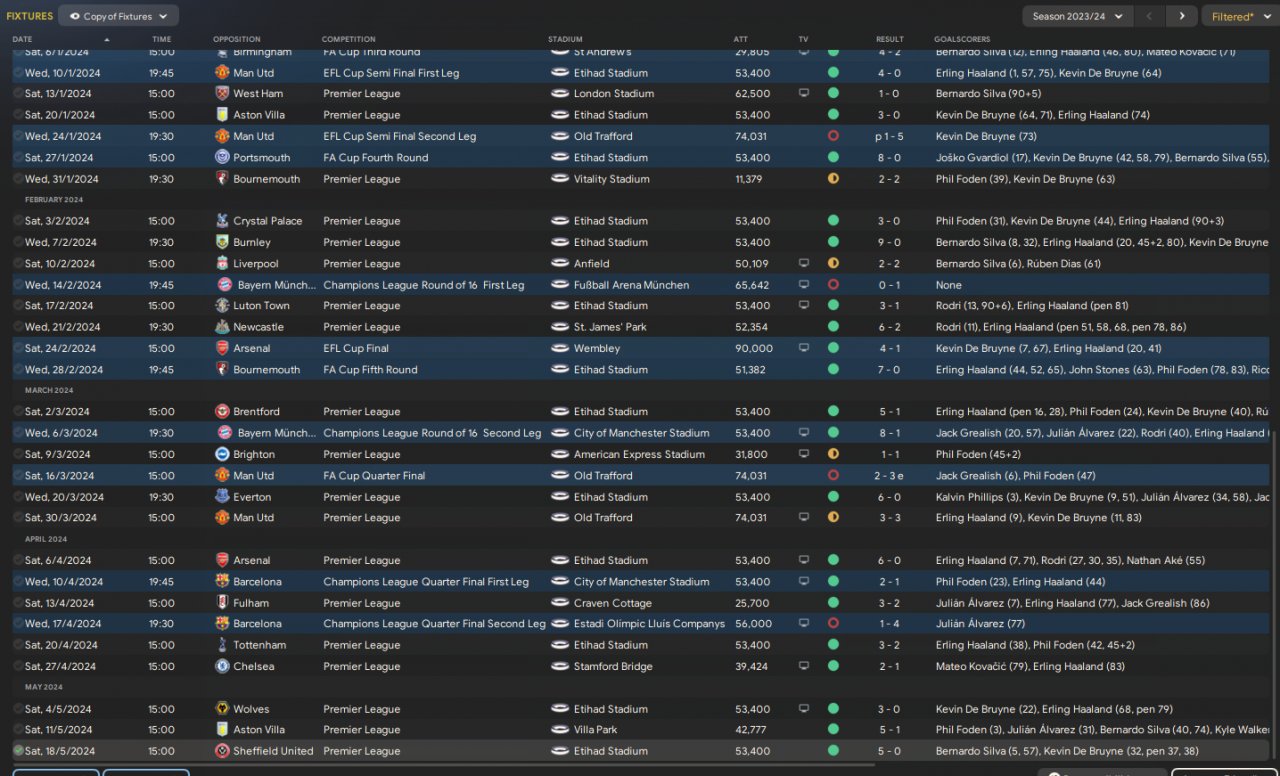The width and height of the screenshot is (1280, 776).
Task: Click the Brighton club badge
Action: (x=222, y=454)
